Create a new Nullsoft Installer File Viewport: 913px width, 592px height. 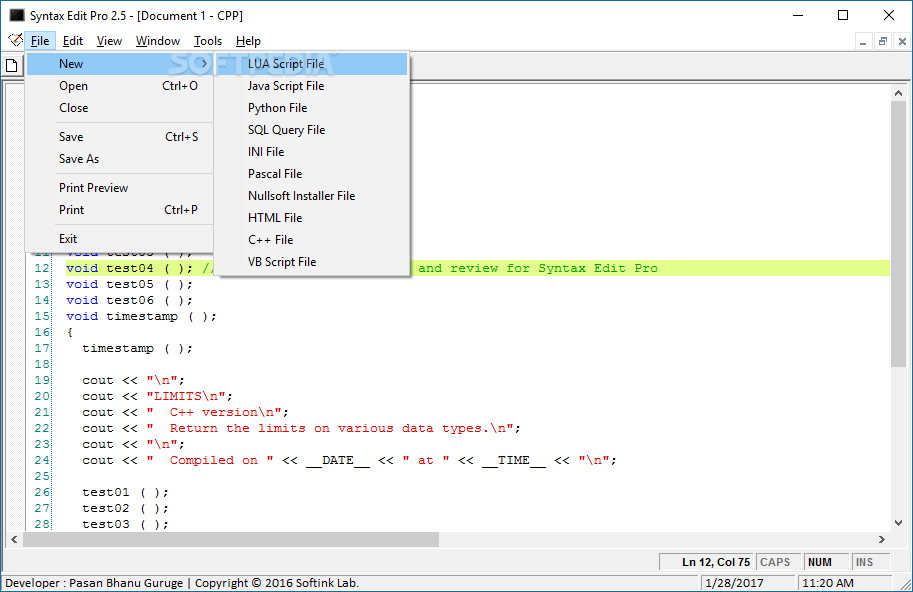(312, 196)
